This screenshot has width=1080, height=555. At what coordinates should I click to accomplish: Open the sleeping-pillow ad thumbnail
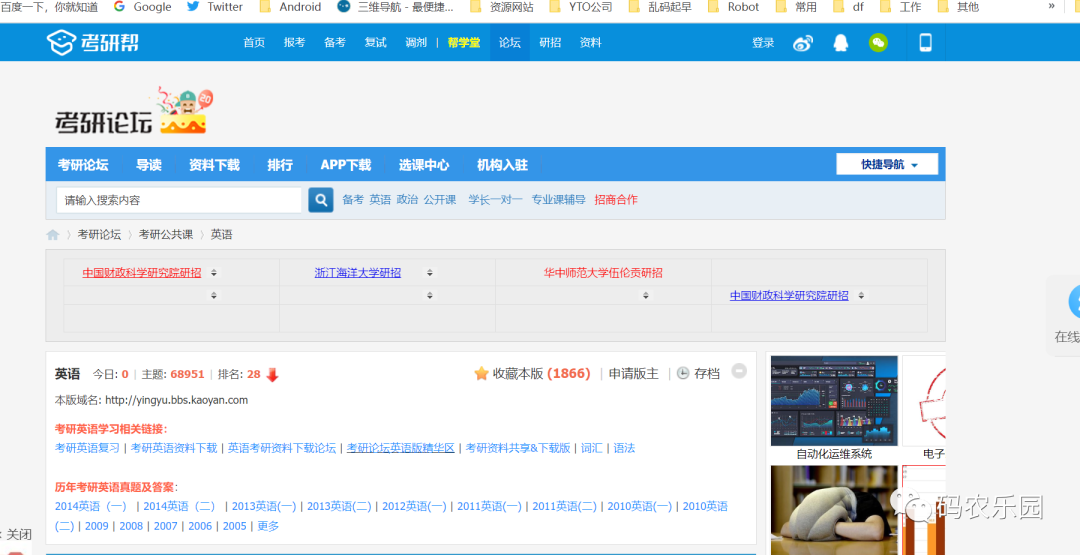834,510
